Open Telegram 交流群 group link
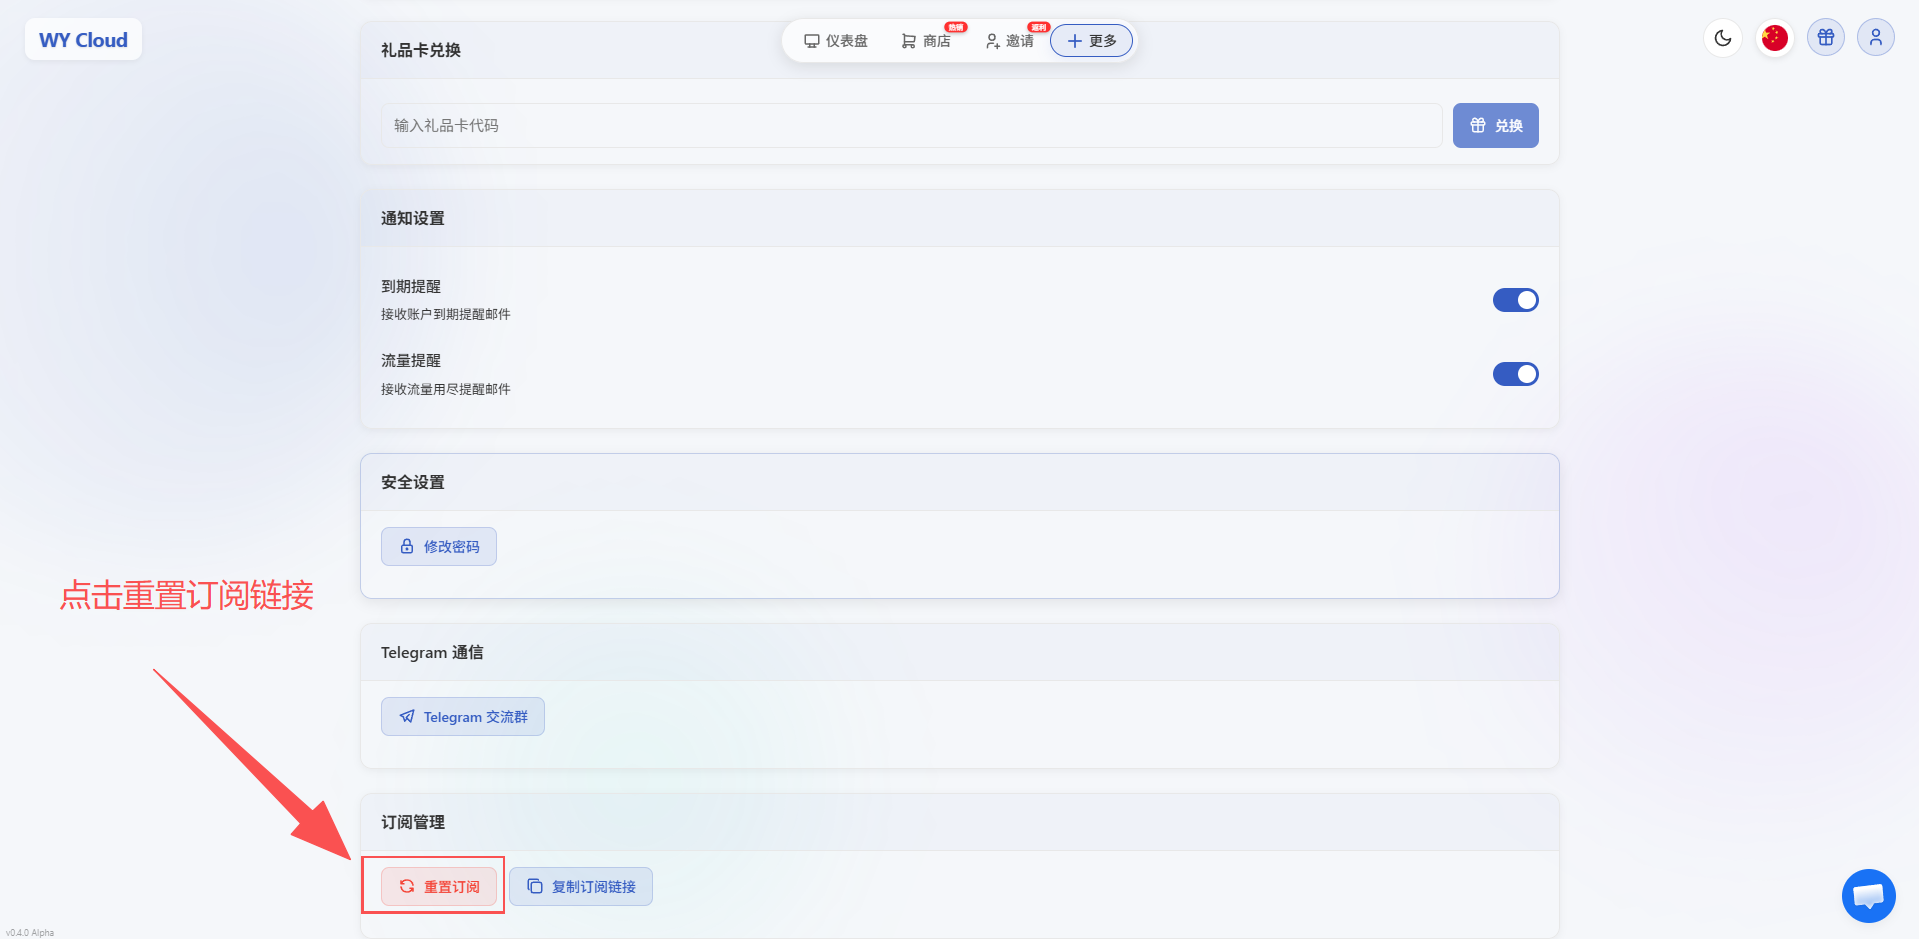Image resolution: width=1919 pixels, height=939 pixels. pos(463,717)
